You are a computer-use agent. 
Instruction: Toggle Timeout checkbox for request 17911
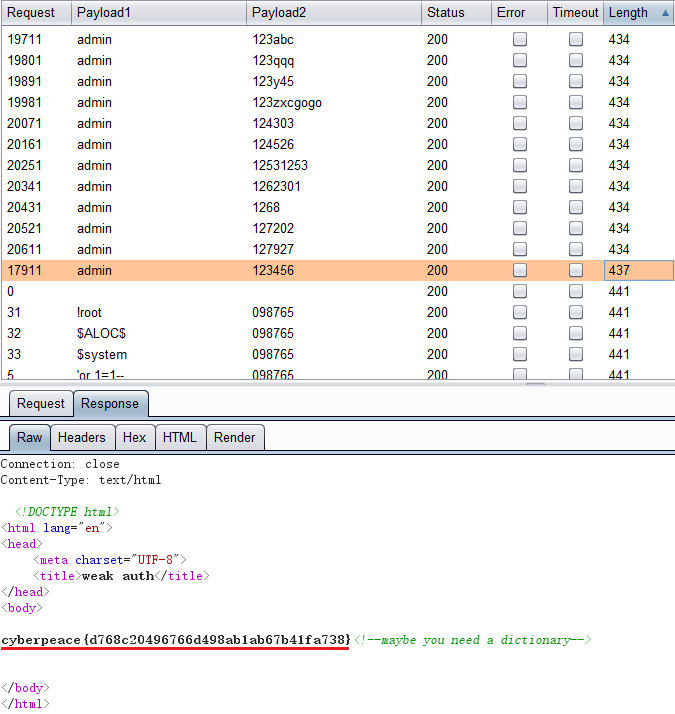click(576, 270)
